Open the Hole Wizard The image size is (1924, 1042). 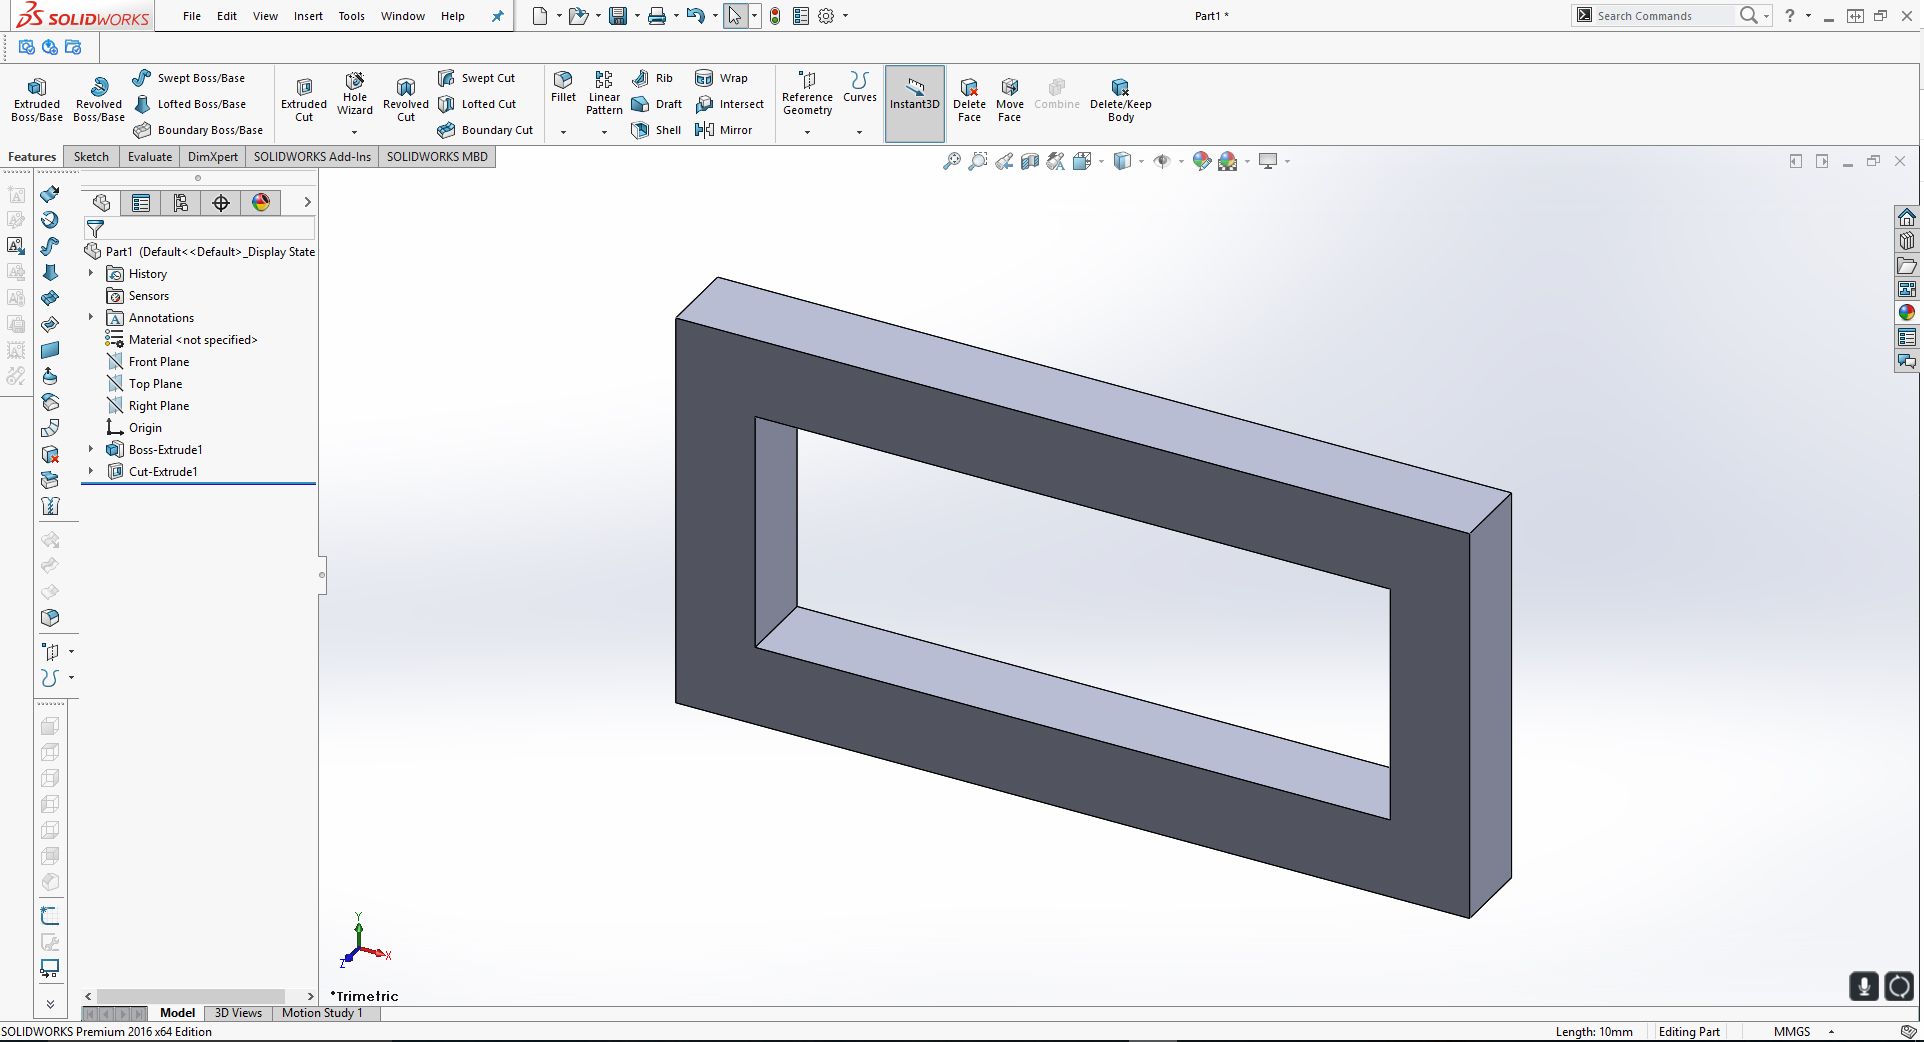[x=355, y=94]
